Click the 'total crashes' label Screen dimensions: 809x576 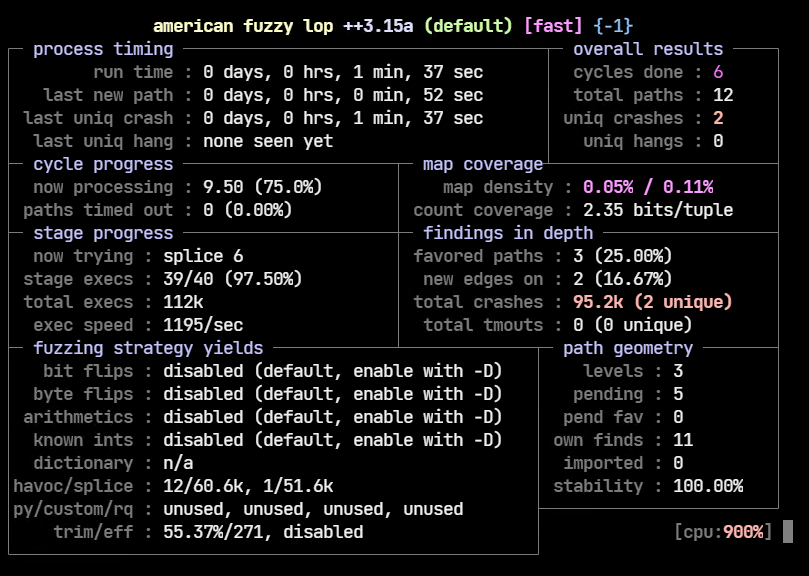(478, 302)
